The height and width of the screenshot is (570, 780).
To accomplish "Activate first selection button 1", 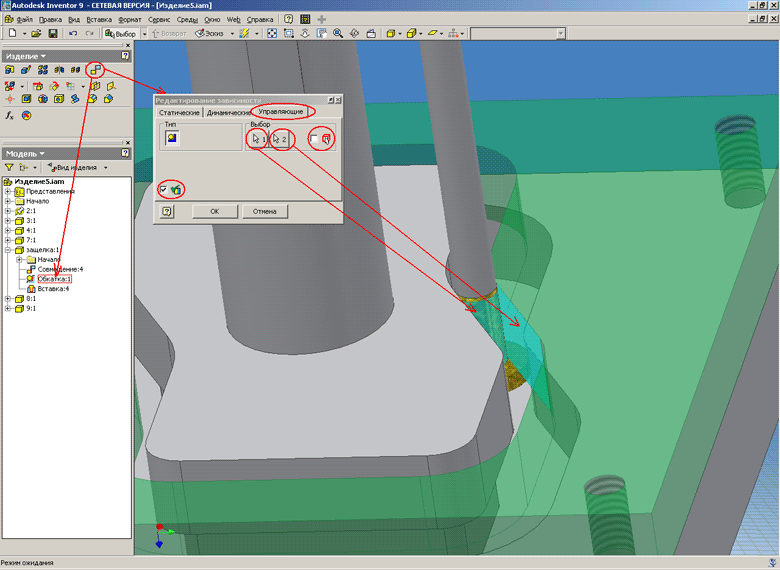I will point(258,139).
